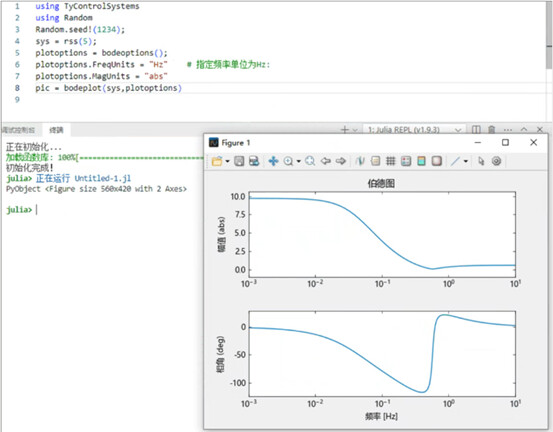Toggle the legend icon in toolbar

point(376,161)
